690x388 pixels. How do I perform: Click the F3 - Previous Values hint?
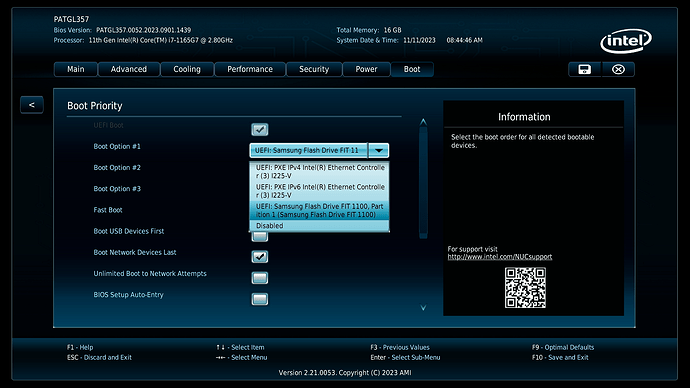tap(400, 347)
